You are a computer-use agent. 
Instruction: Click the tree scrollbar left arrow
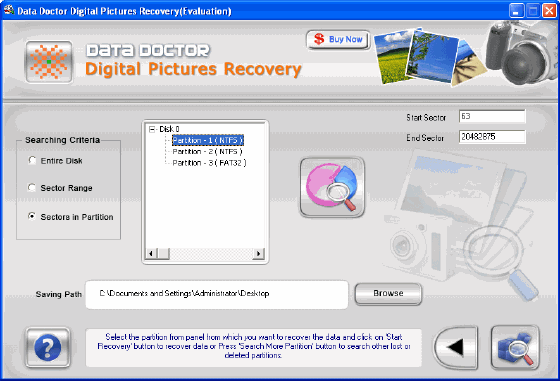[x=151, y=253]
